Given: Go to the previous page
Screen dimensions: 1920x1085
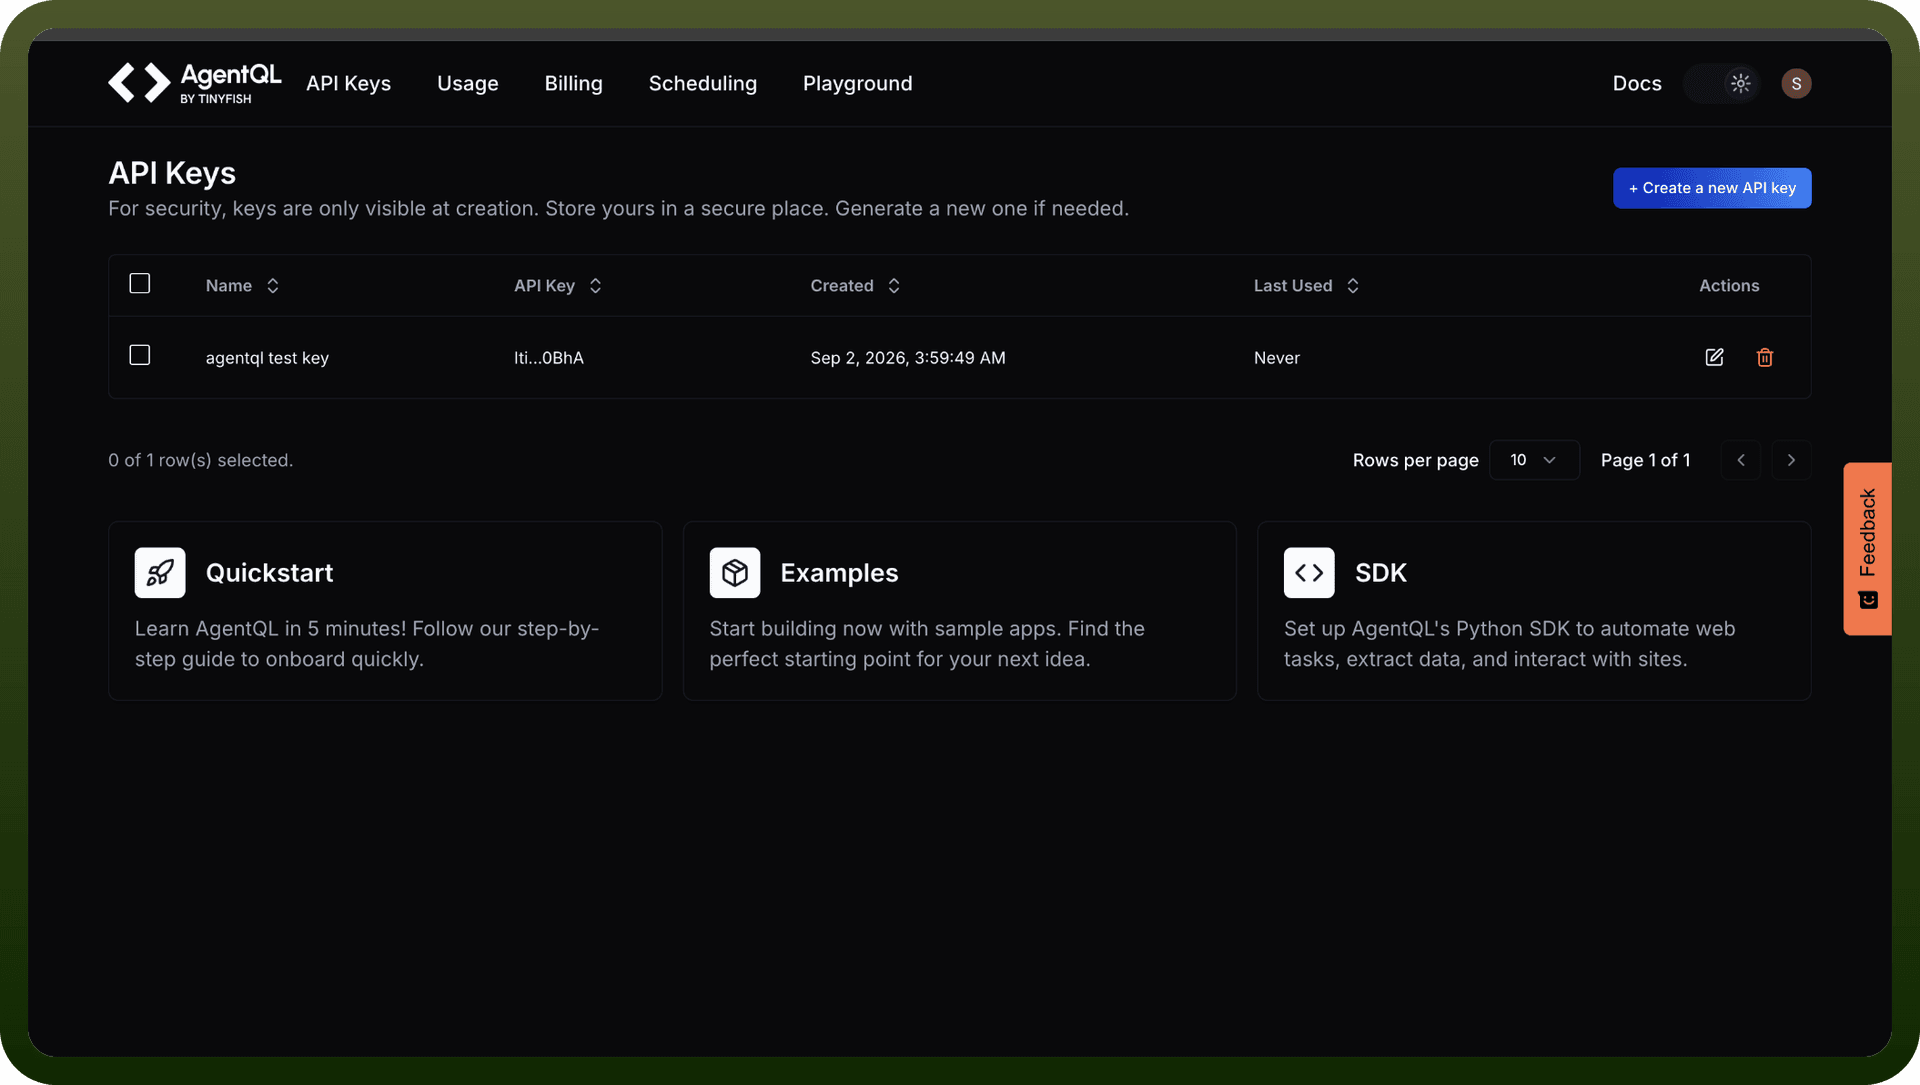Looking at the screenshot, I should 1741,460.
